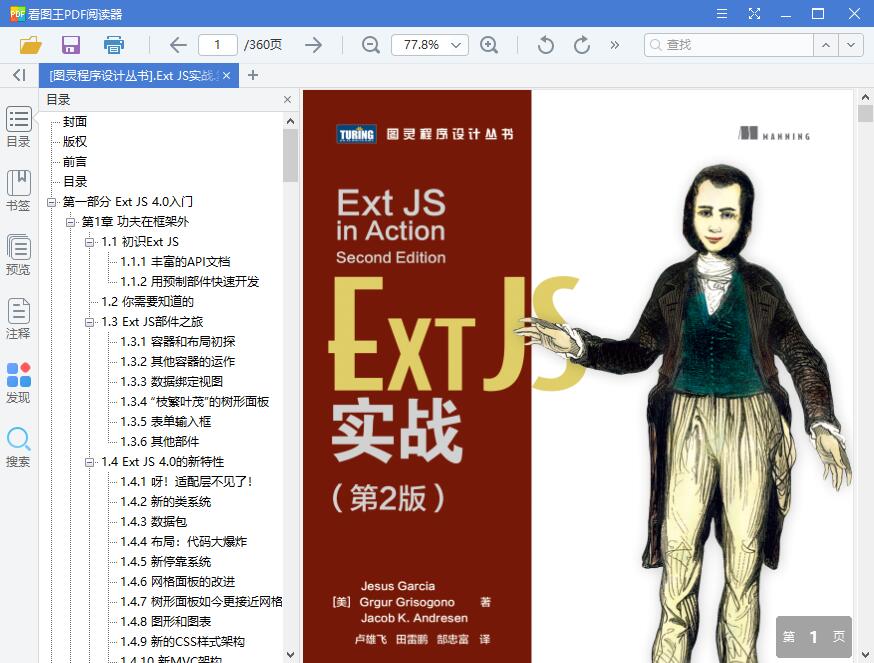The height and width of the screenshot is (663, 874).
Task: Click the page number input field
Action: [x=218, y=45]
